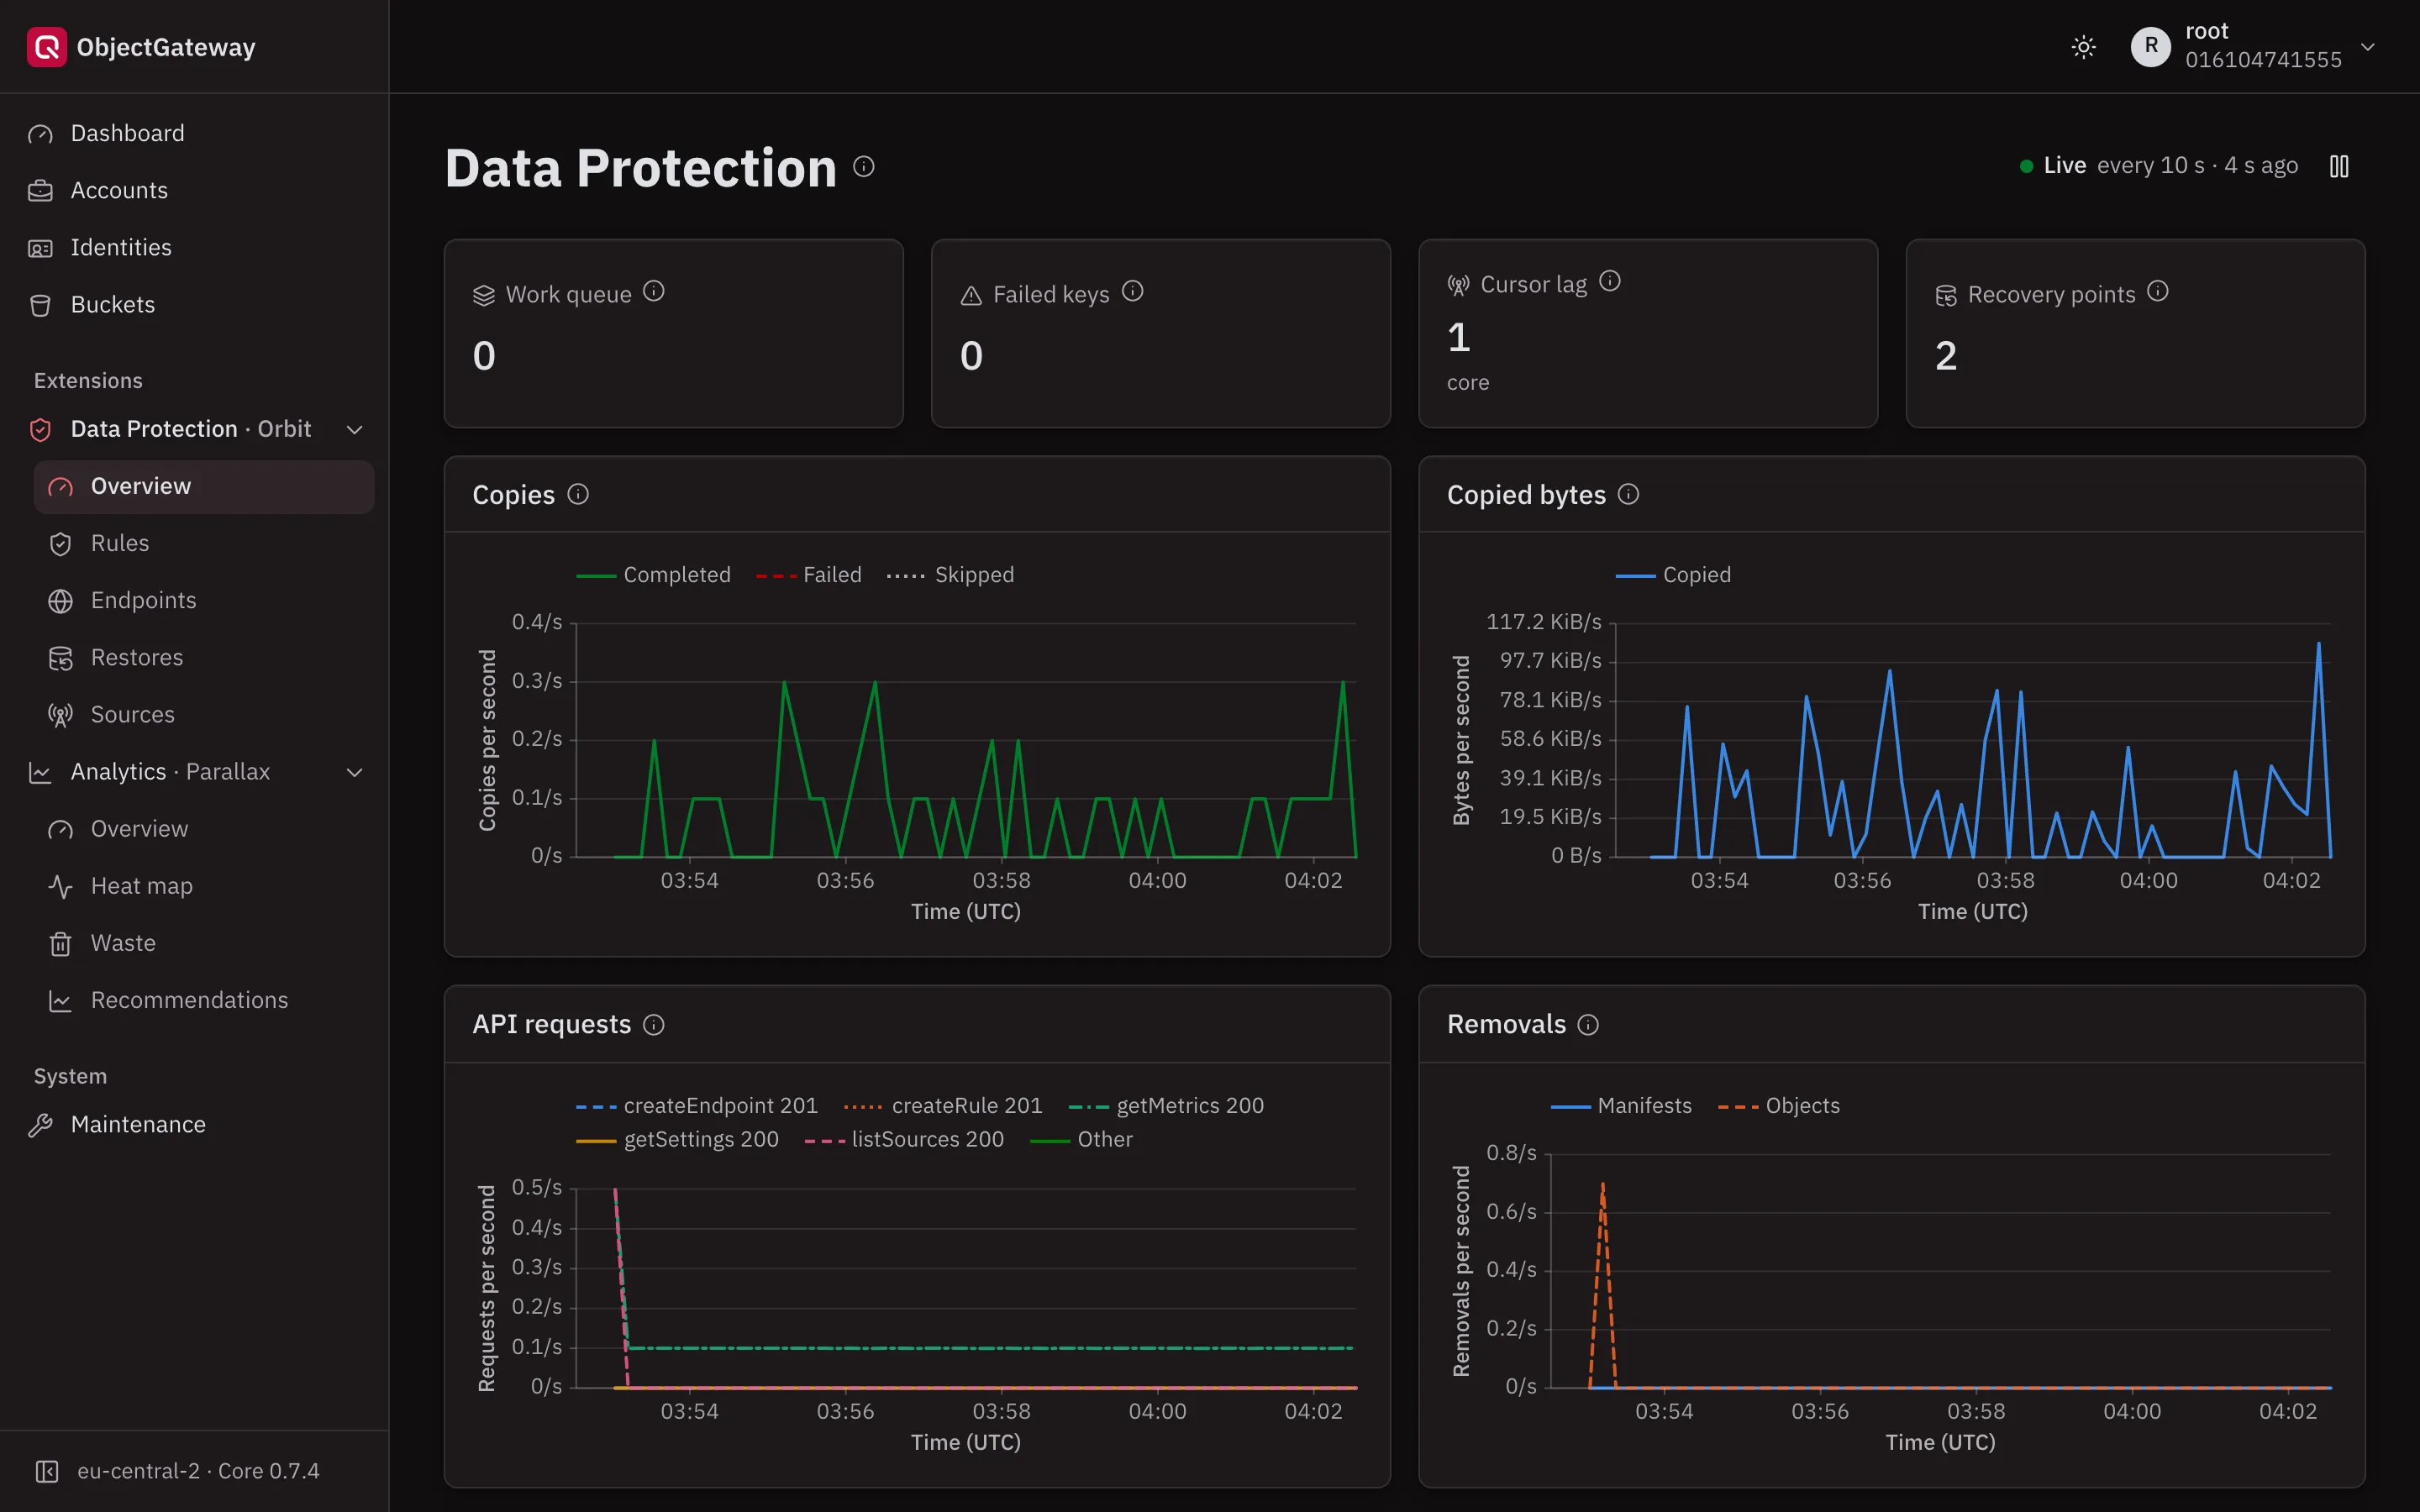Collapse Data Protection · Orbit section chevron
Image resolution: width=2420 pixels, height=1512 pixels.
pyautogui.click(x=354, y=429)
